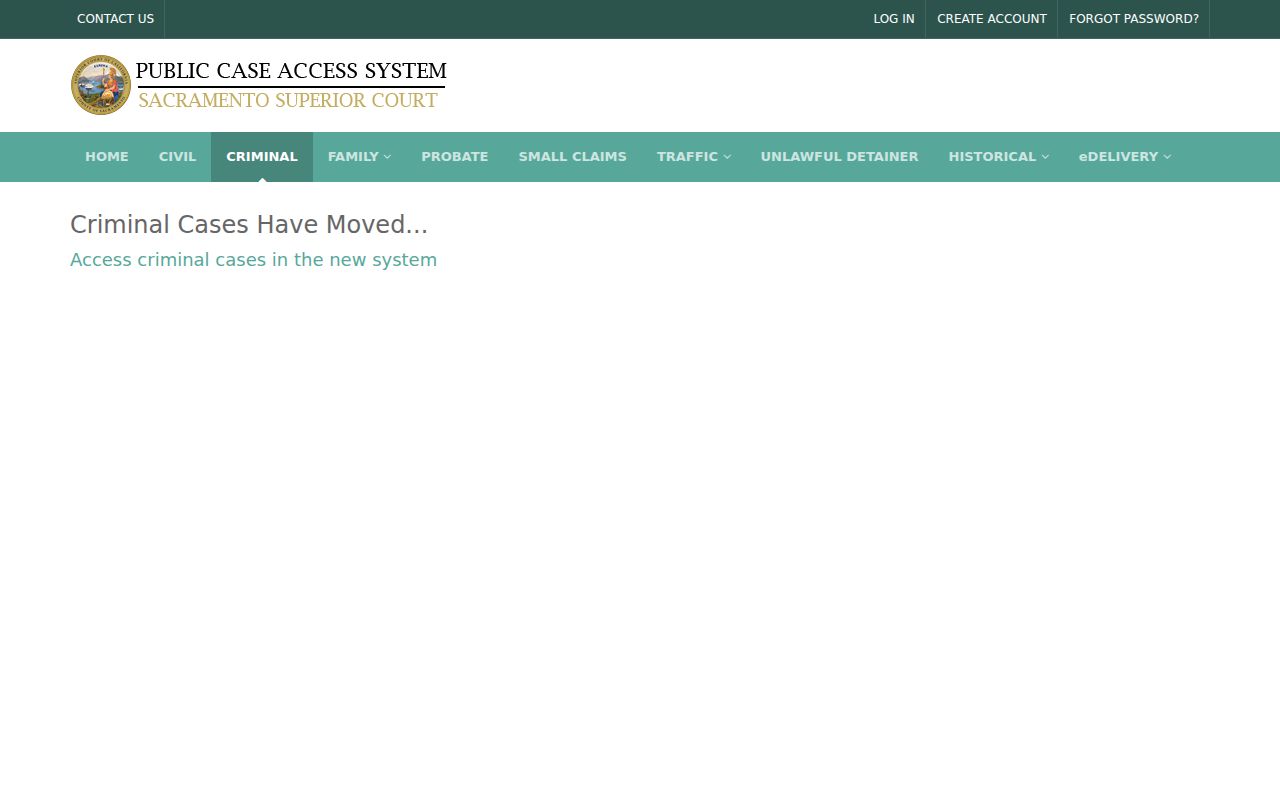Access criminal cases in the new system

254,260
